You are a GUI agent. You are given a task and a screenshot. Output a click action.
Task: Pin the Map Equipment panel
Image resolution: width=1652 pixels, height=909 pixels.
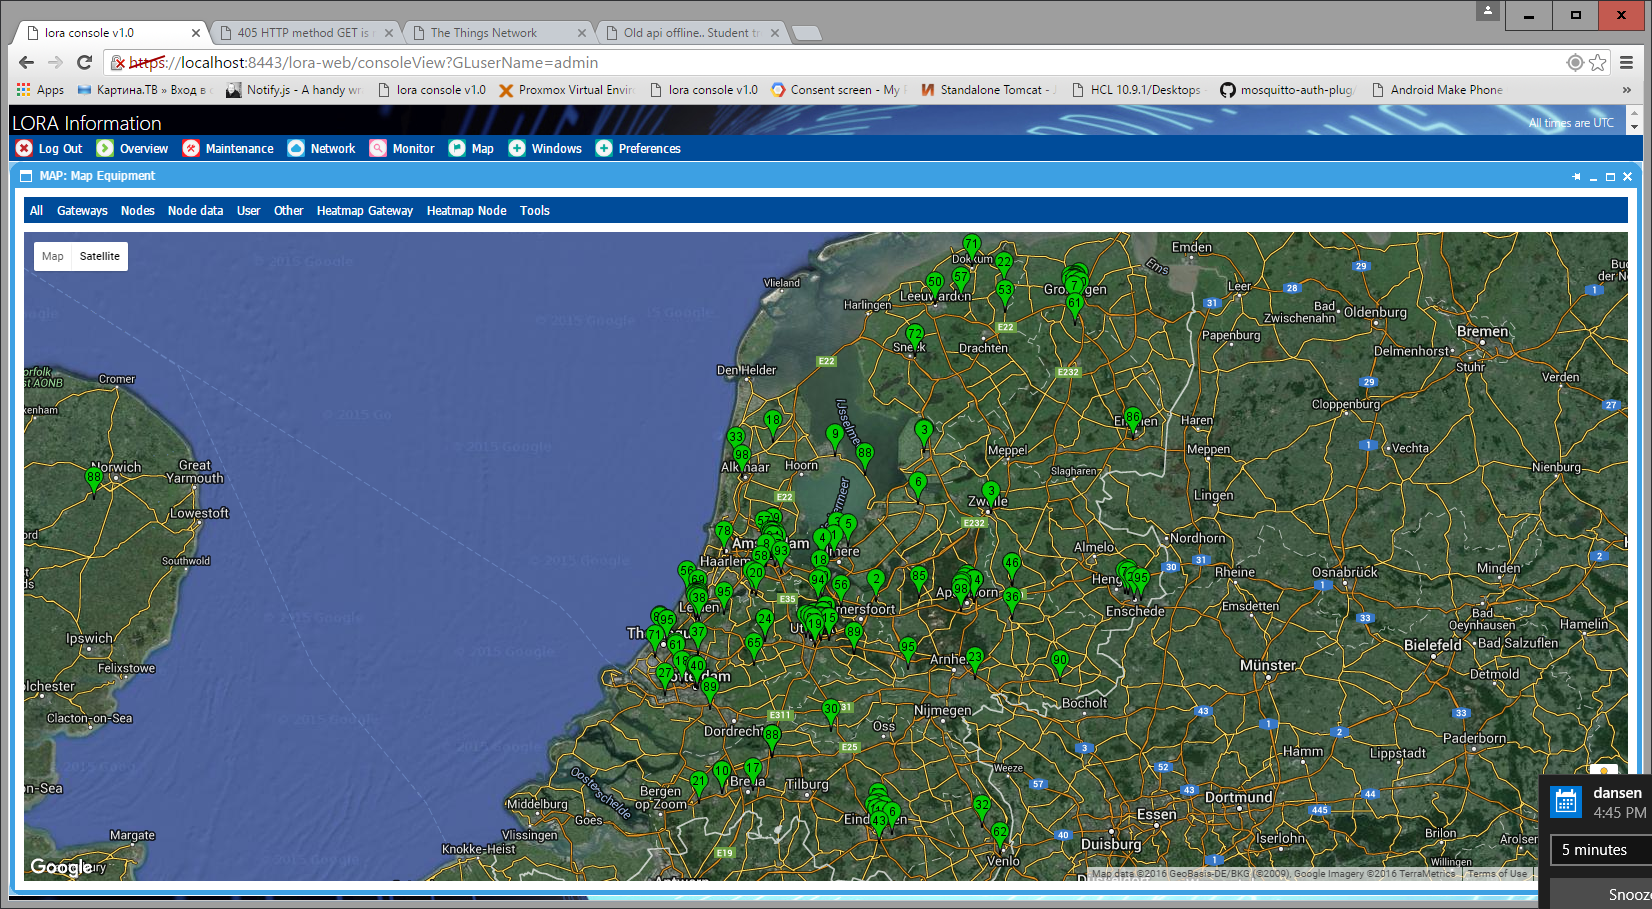coord(1576,176)
